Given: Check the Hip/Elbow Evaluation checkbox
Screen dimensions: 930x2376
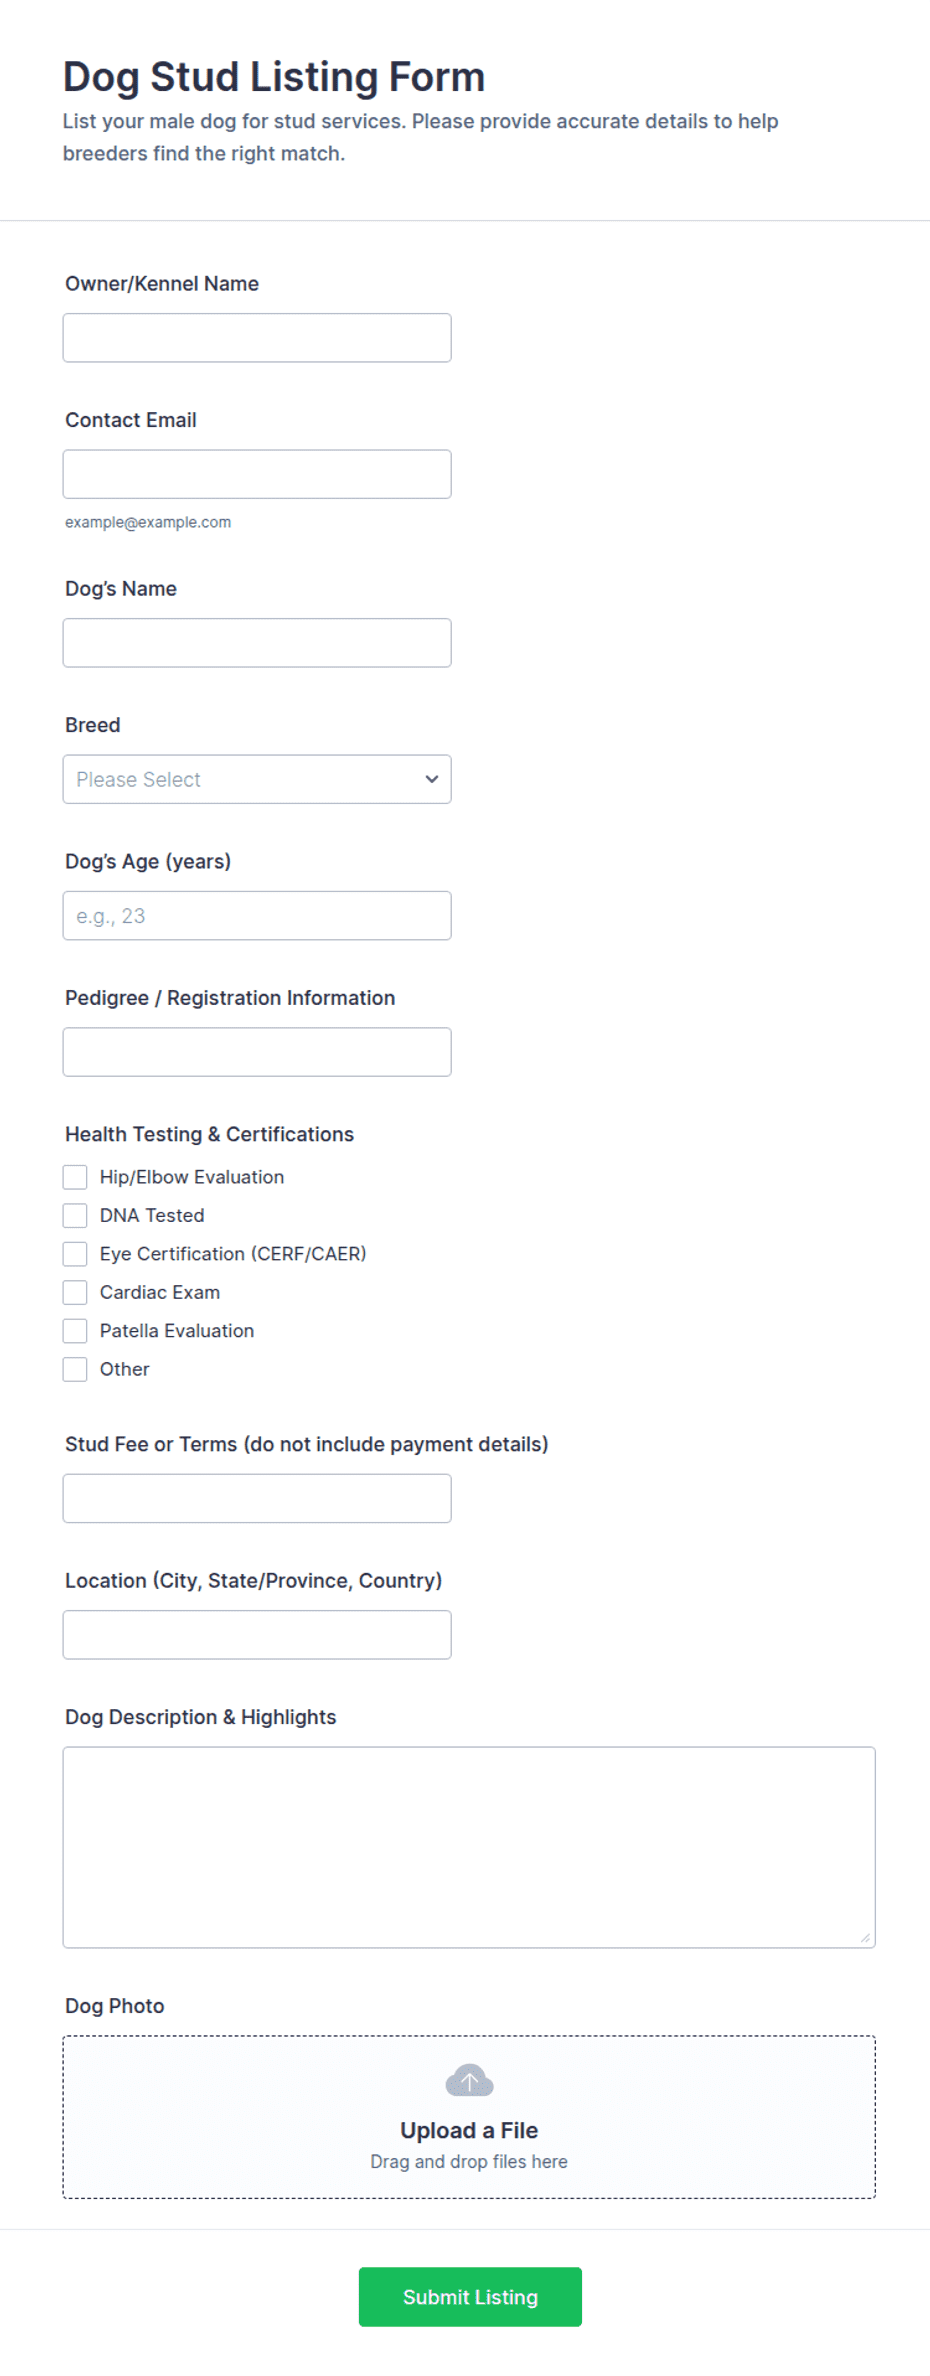Looking at the screenshot, I should [x=75, y=1177].
